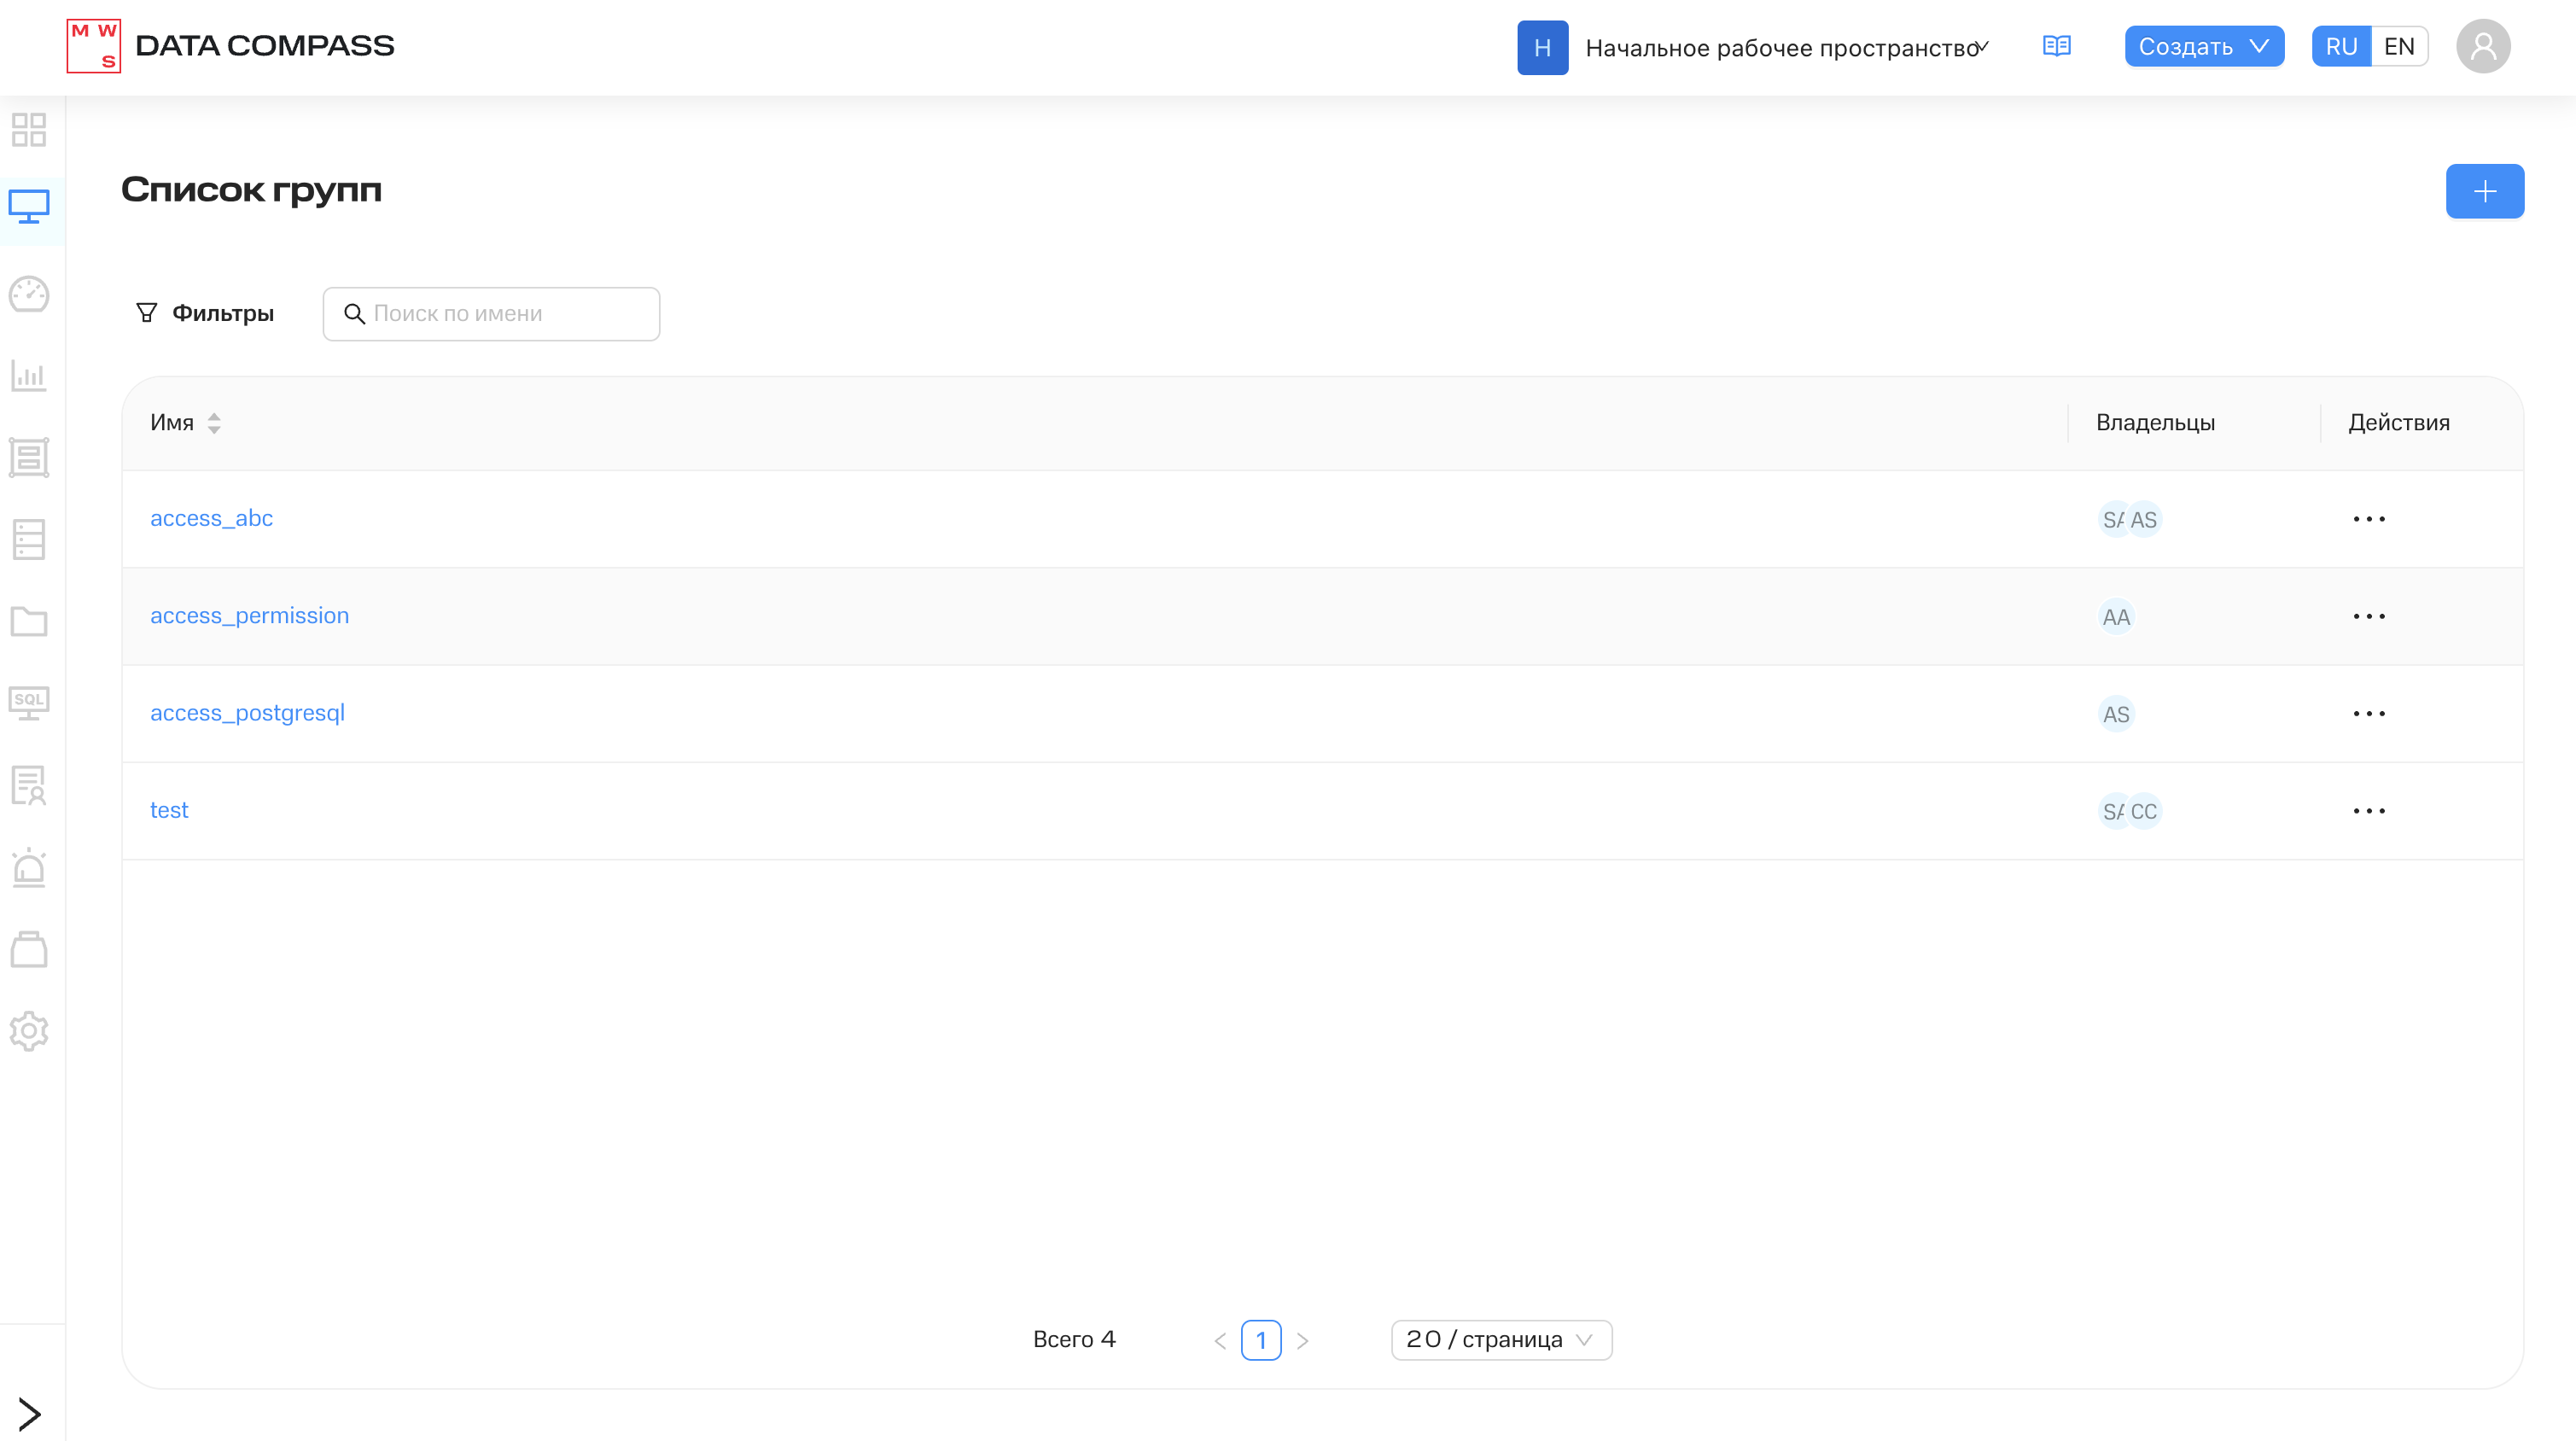Viewport: 2576px width, 1441px height.
Task: Click the blue plus add group button
Action: pos(2484,191)
